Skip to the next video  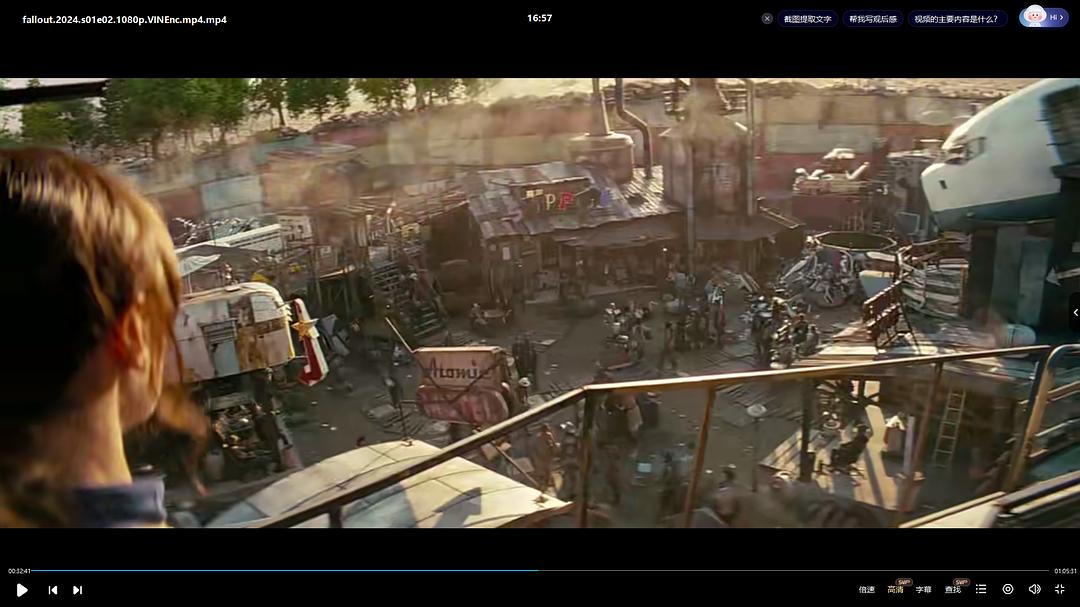(77, 590)
